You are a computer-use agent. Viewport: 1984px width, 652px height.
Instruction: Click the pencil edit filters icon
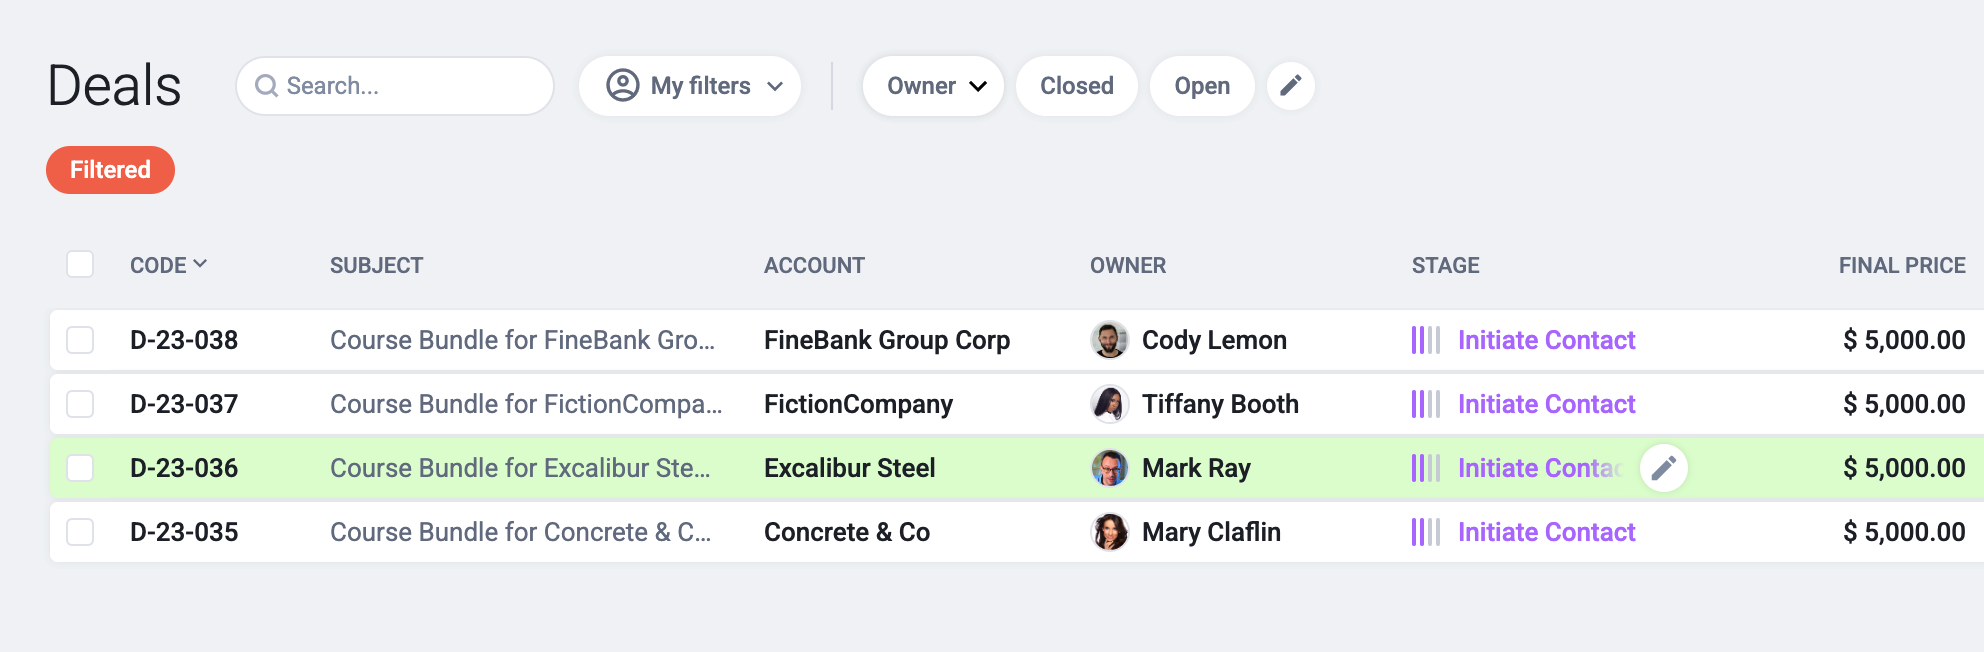point(1290,86)
